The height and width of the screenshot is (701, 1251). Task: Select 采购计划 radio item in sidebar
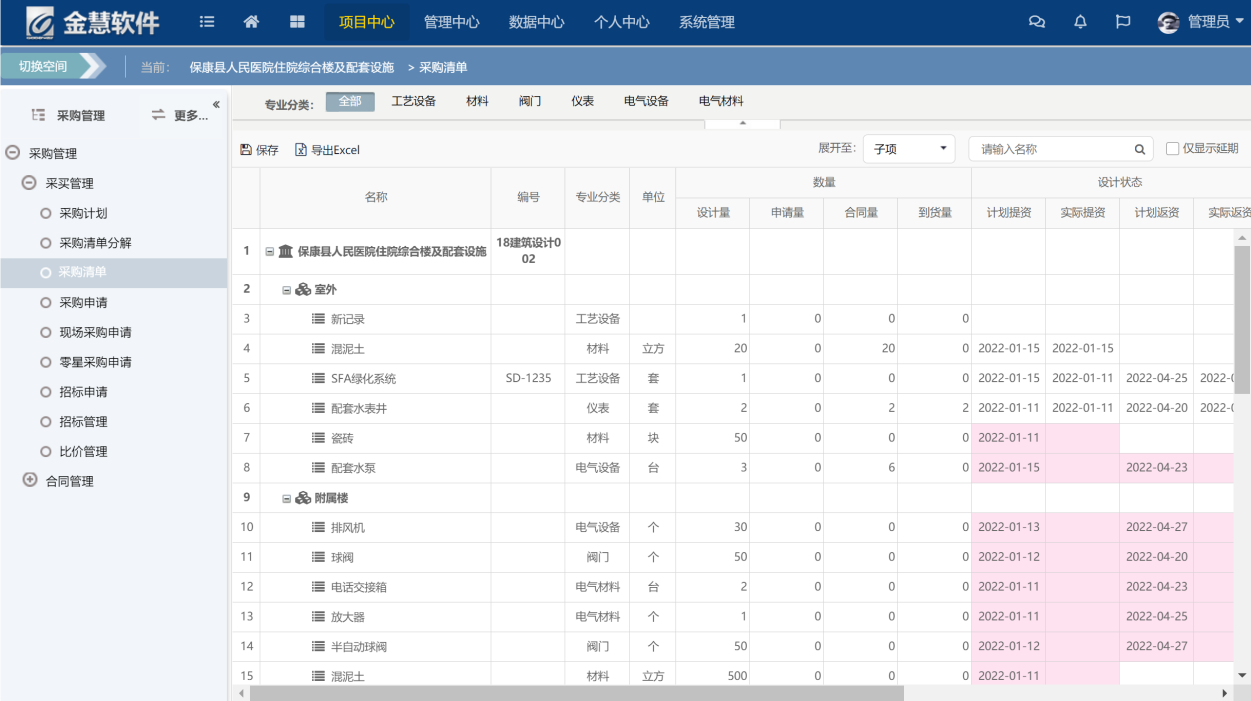click(x=82, y=213)
